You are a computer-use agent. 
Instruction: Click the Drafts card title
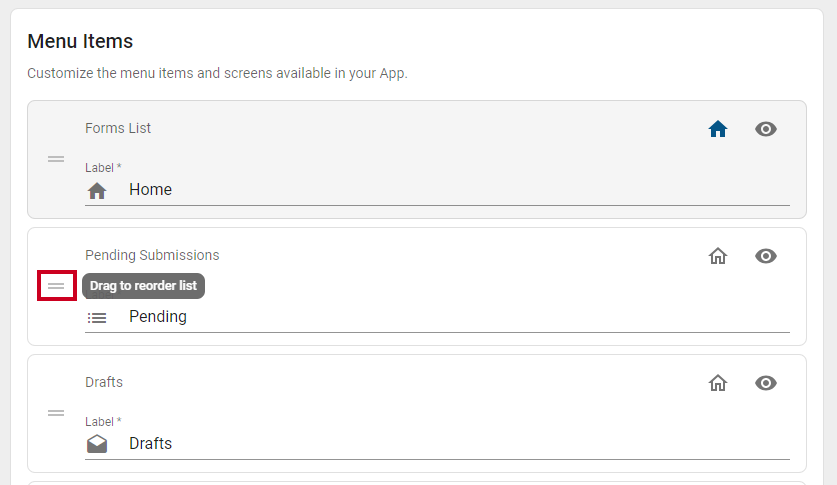pos(104,383)
